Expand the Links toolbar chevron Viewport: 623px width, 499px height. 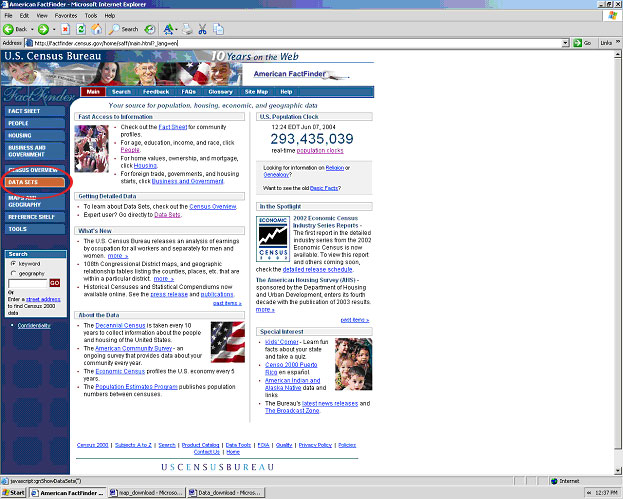click(x=618, y=42)
